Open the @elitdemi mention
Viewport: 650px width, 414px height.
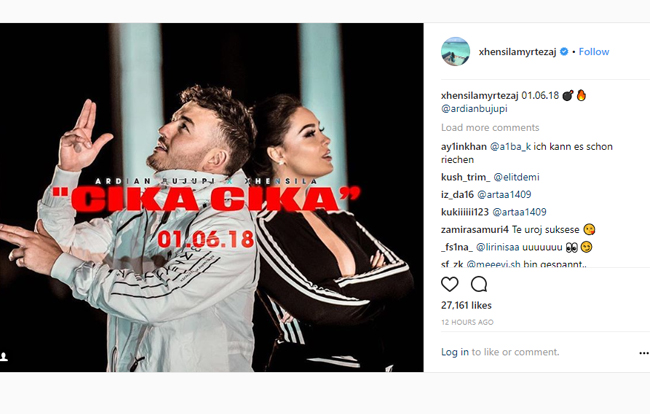click(x=516, y=177)
